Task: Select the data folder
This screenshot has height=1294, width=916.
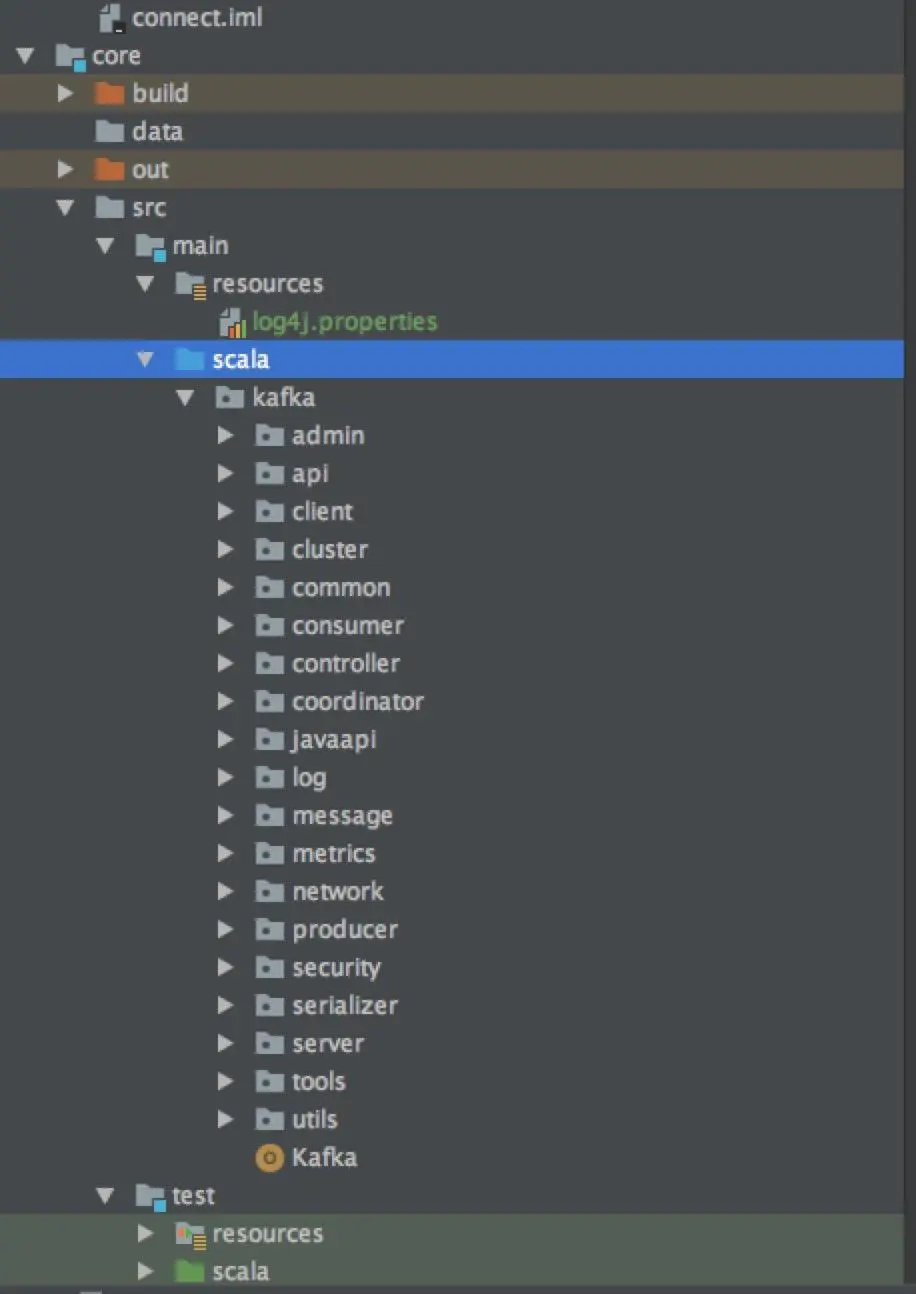Action: click(157, 131)
